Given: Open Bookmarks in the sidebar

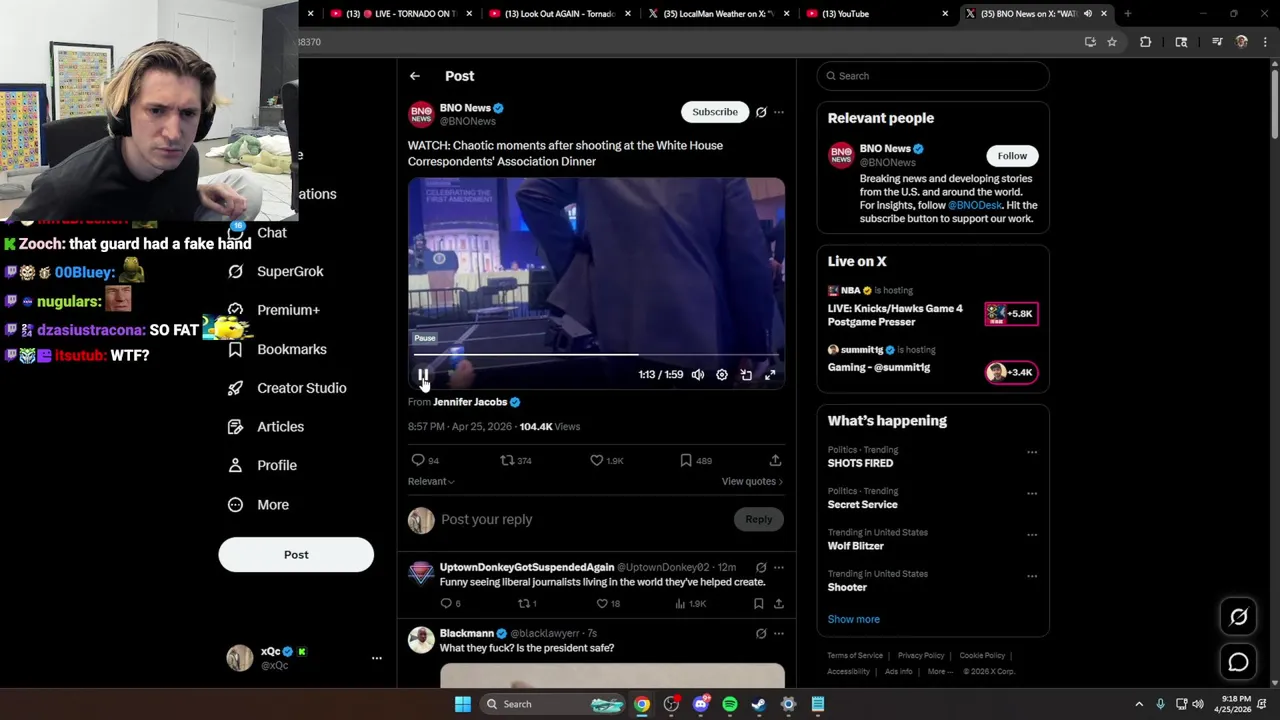Looking at the screenshot, I should (x=277, y=349).
